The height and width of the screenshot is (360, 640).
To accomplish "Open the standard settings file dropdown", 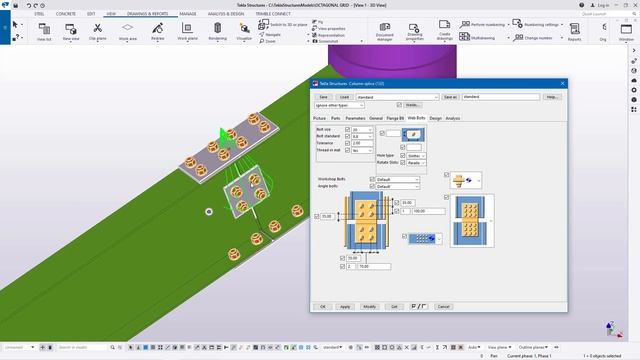I will click(398, 97).
